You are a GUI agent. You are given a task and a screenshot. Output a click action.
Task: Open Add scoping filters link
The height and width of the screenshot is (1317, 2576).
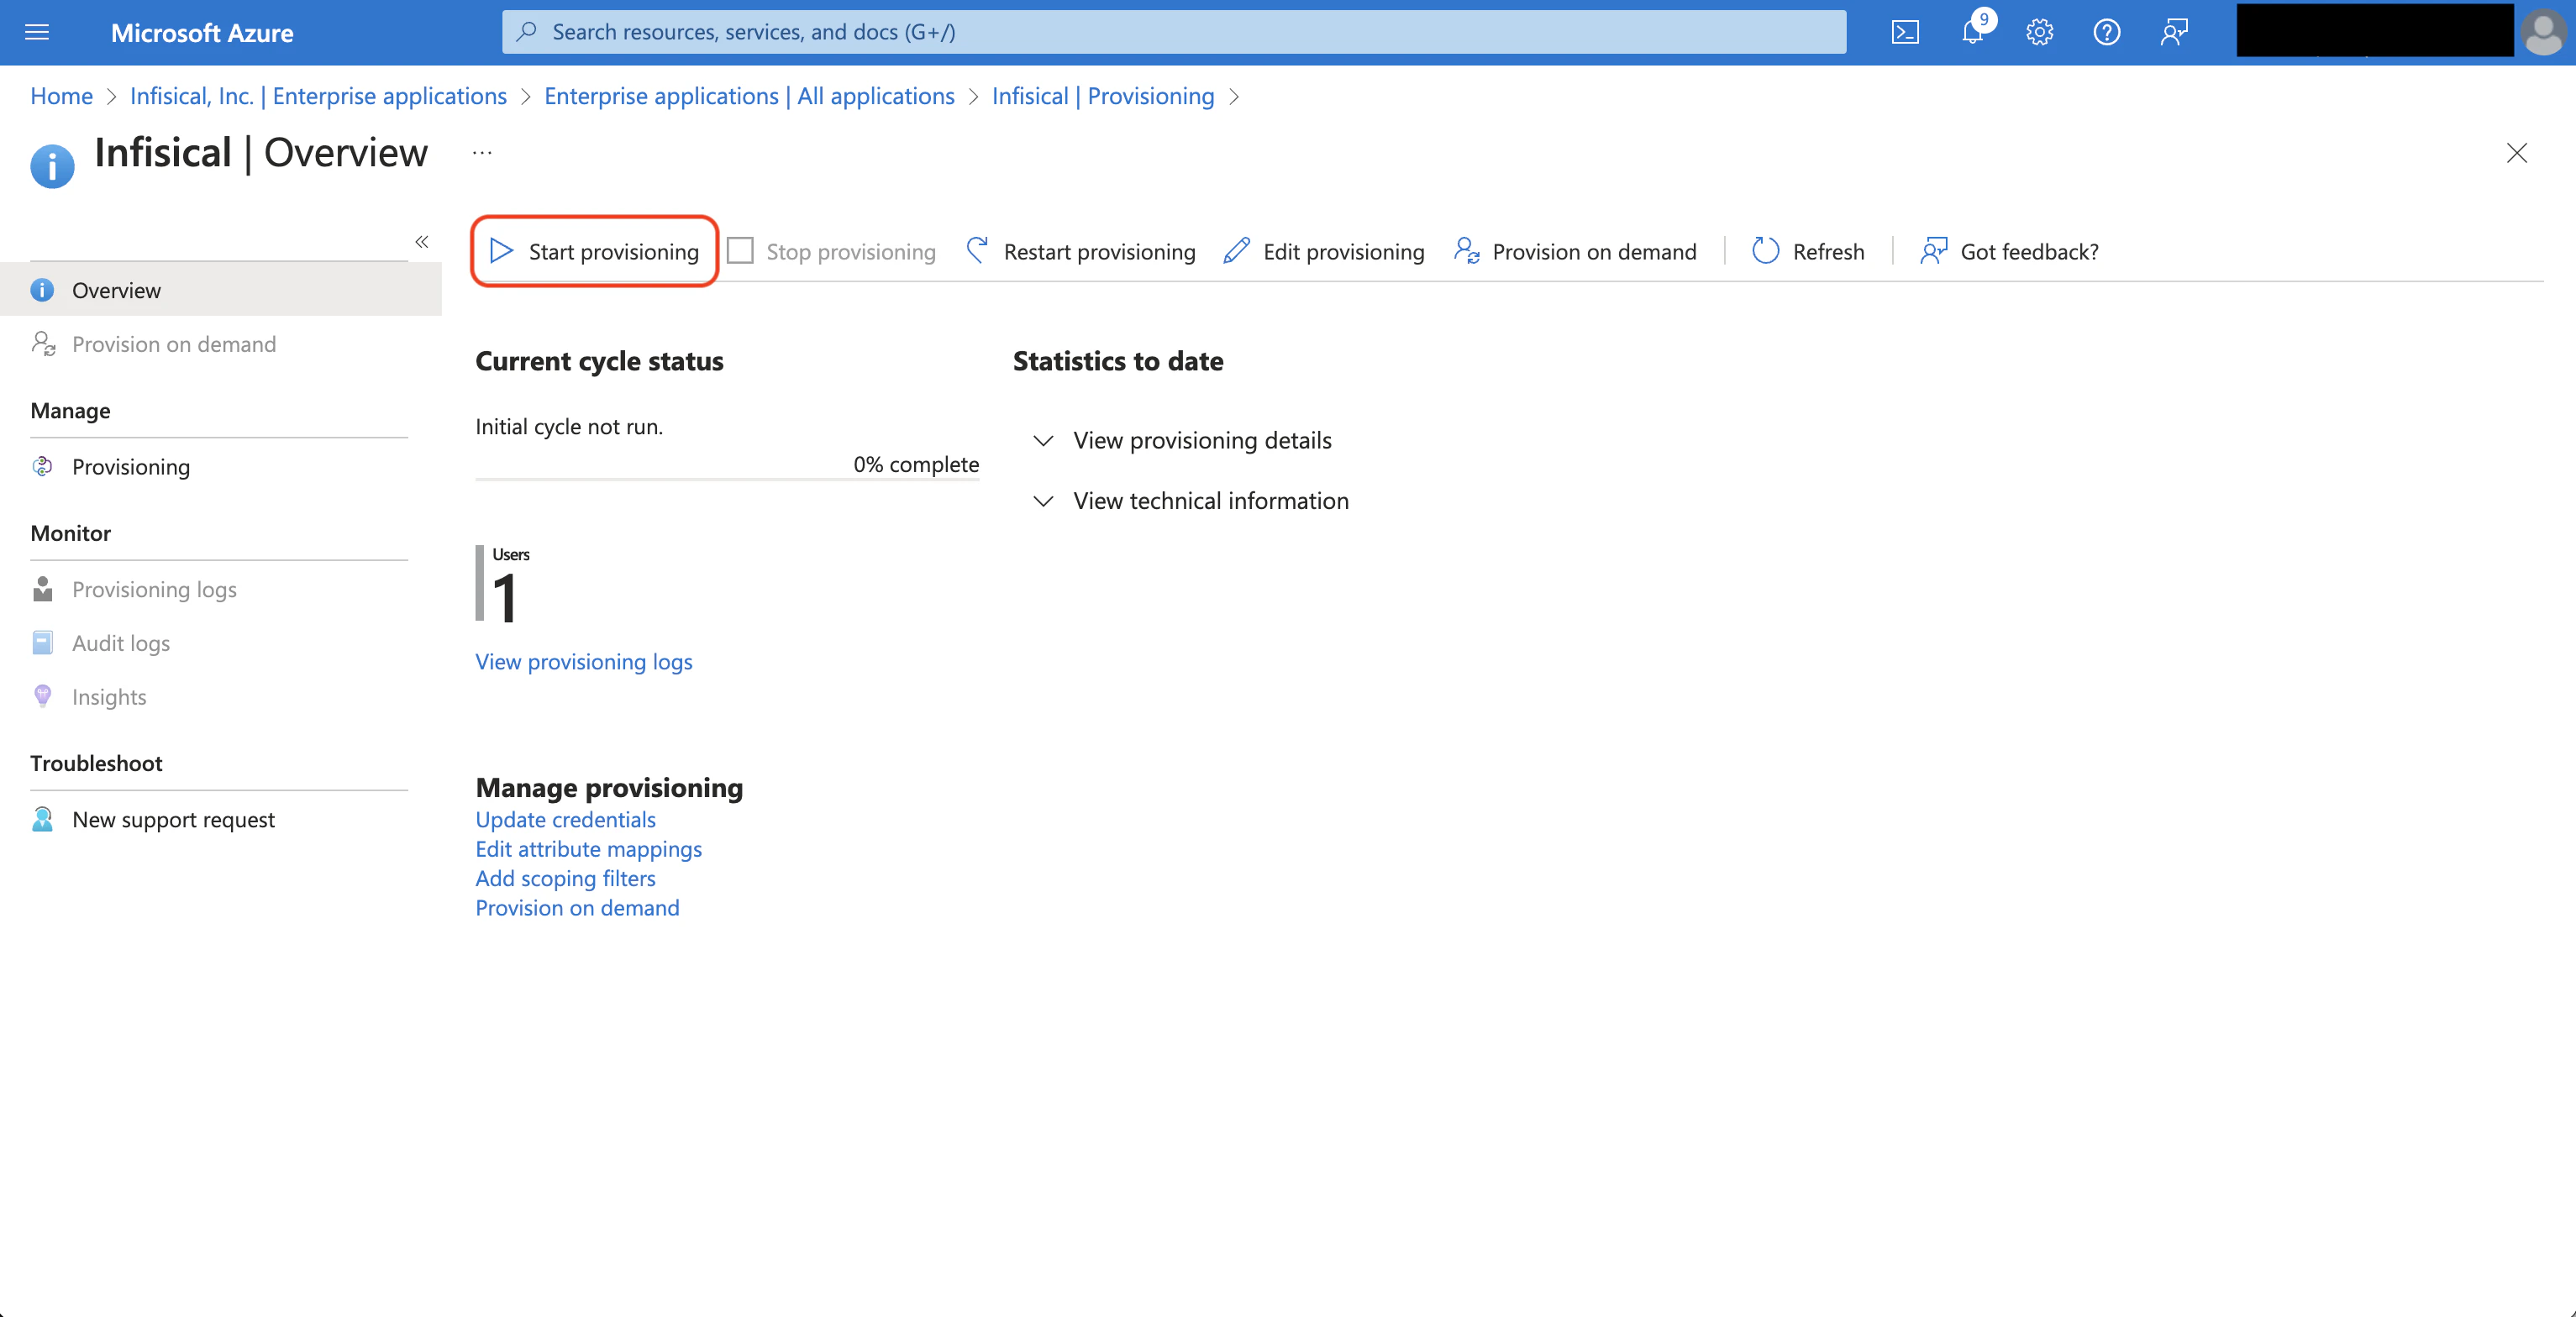565,878
